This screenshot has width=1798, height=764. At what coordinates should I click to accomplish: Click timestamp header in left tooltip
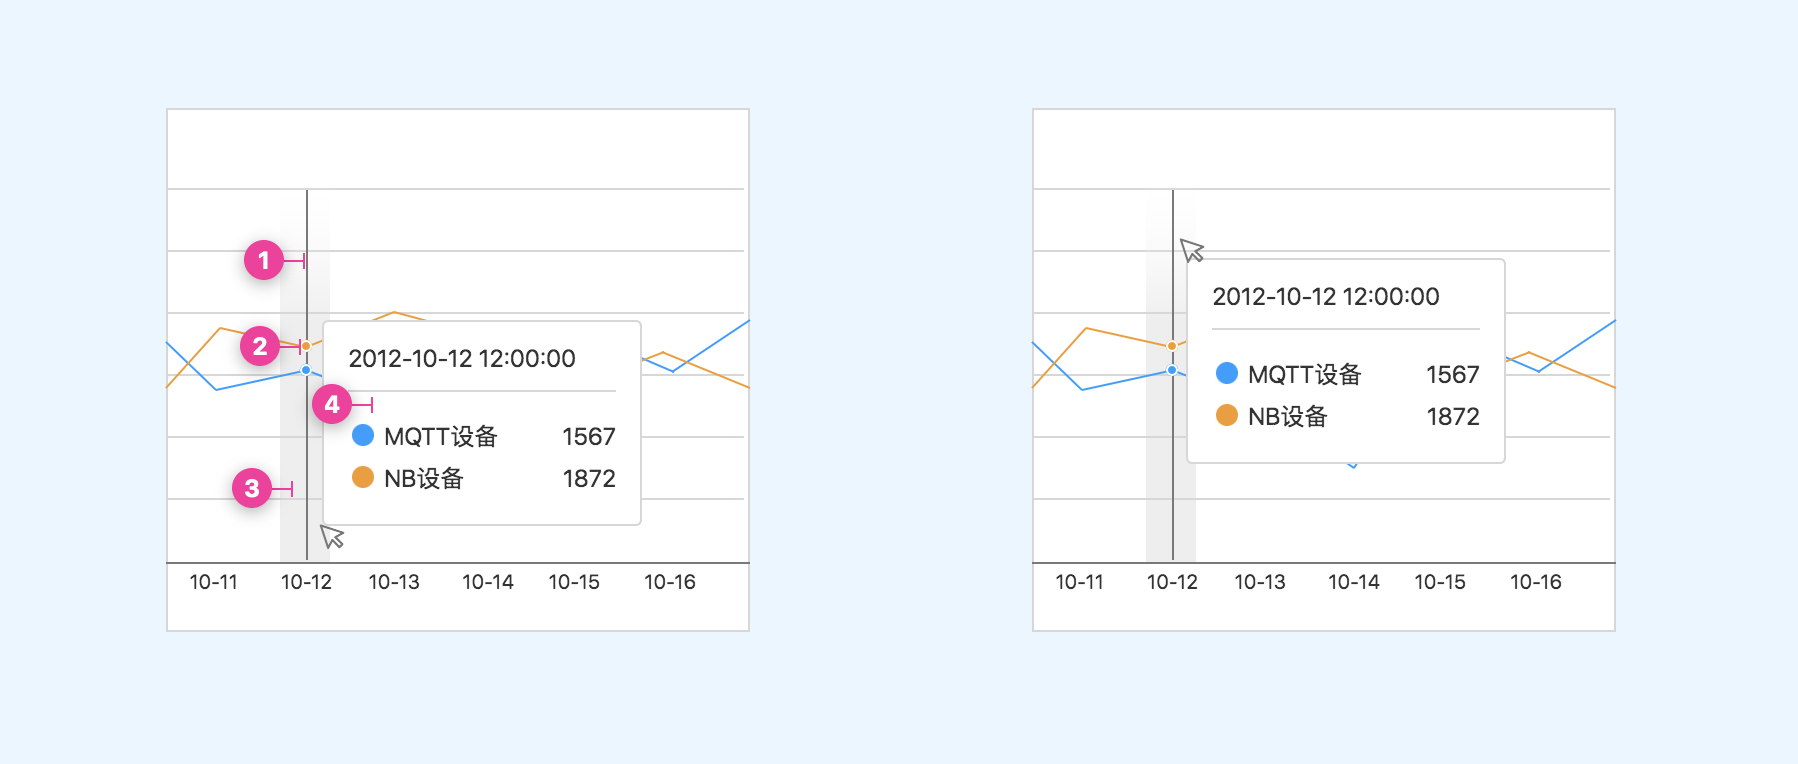(462, 358)
